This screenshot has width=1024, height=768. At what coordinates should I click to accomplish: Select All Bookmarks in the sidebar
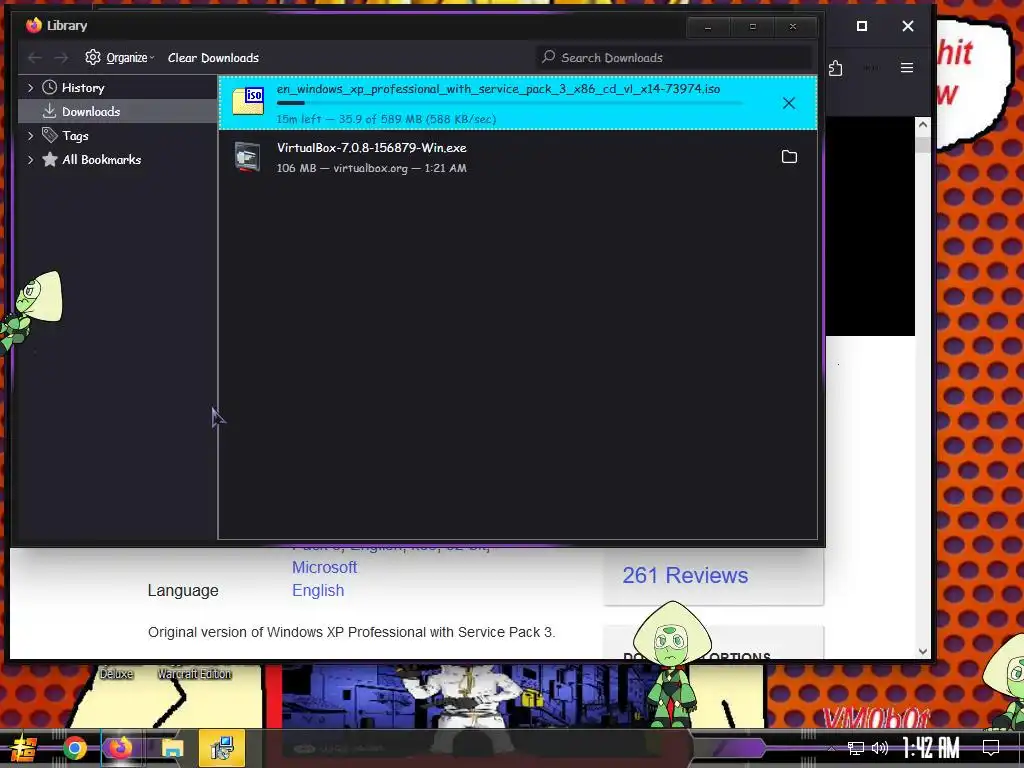pyautogui.click(x=101, y=159)
